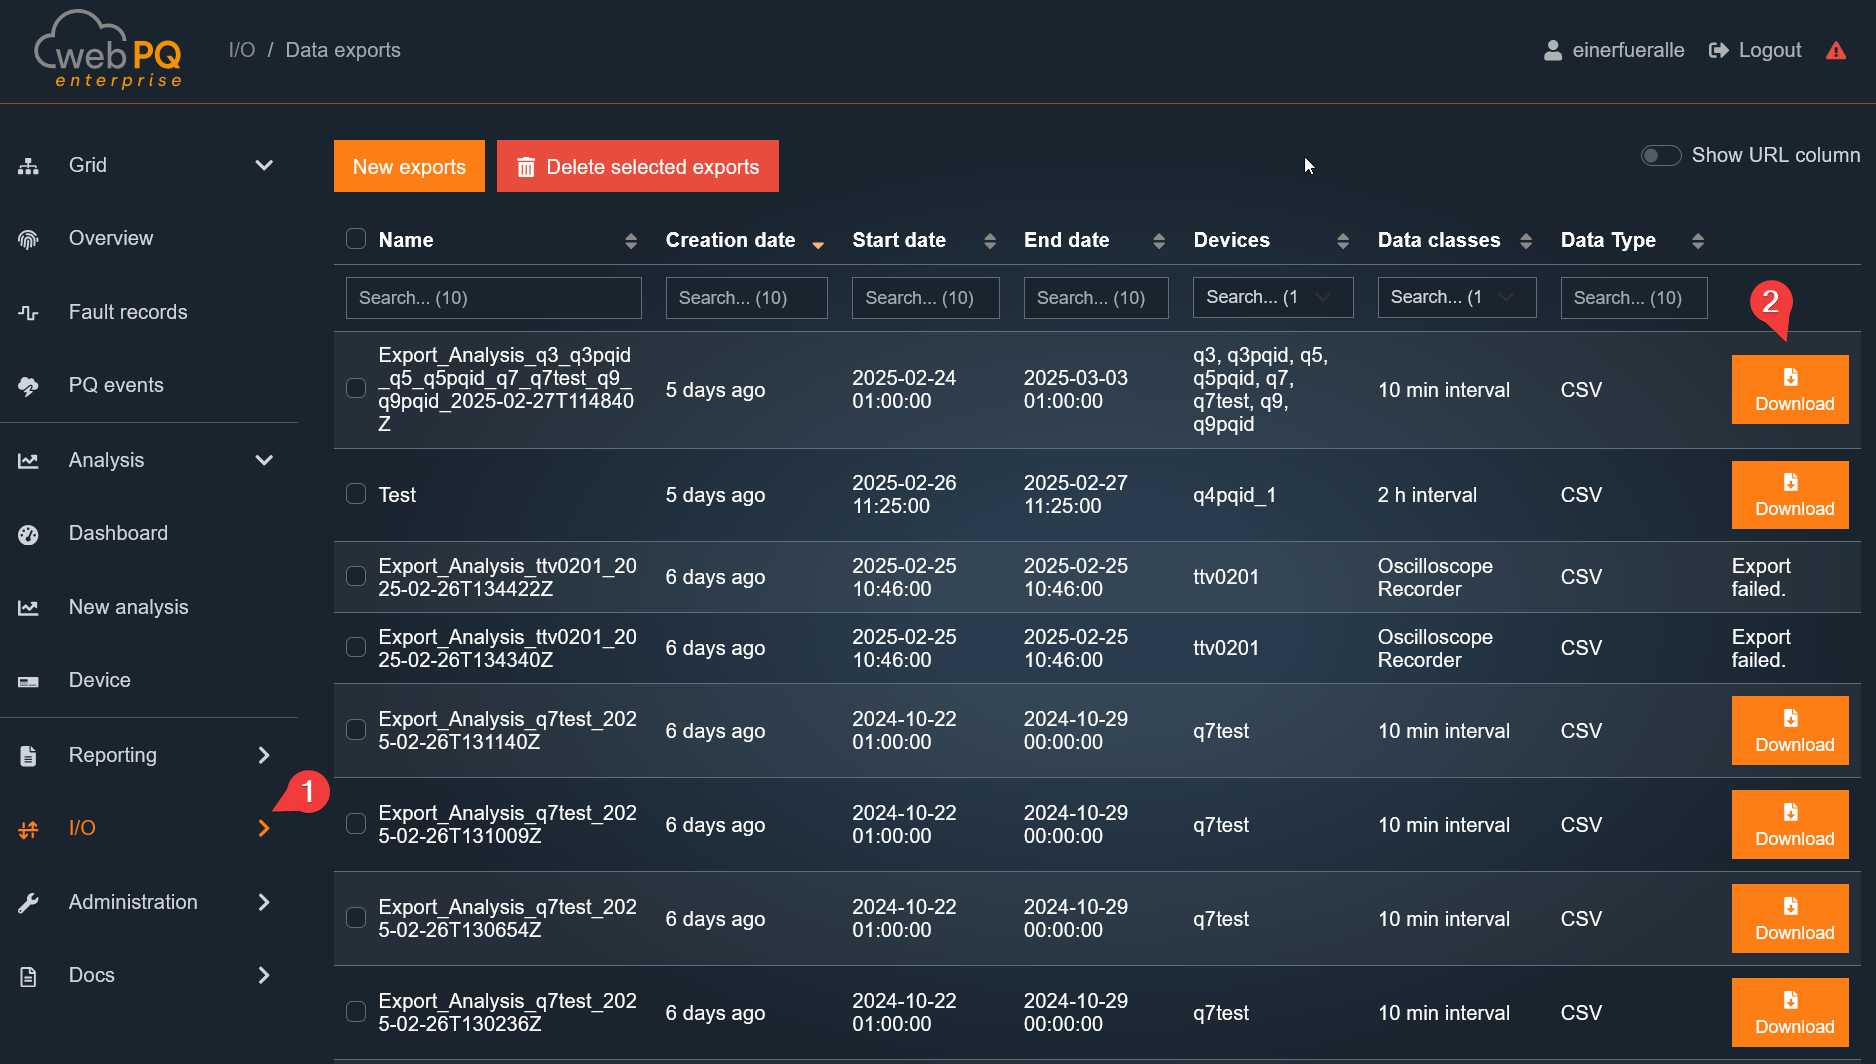
Task: Download the Test export CSV
Action: 1789,495
